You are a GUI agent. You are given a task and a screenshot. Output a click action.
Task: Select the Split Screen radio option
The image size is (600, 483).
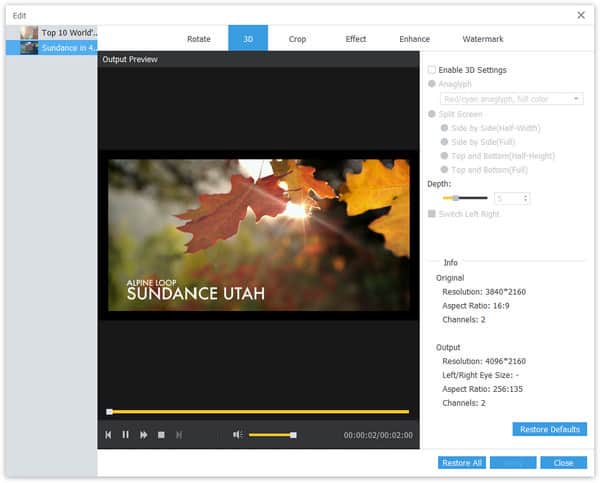pyautogui.click(x=432, y=114)
